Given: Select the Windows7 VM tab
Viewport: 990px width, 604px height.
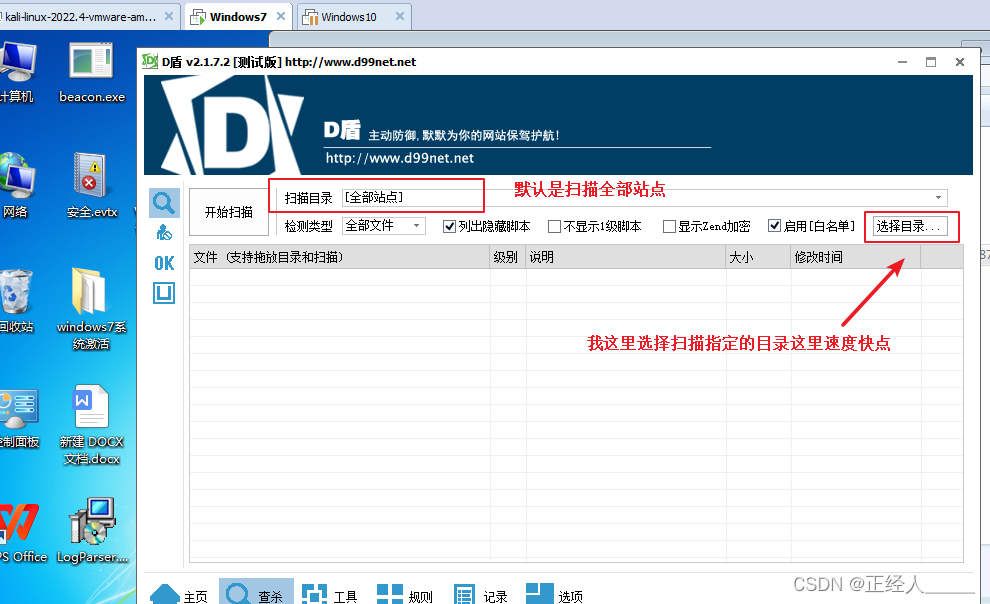Looking at the screenshot, I should pyautogui.click(x=238, y=17).
